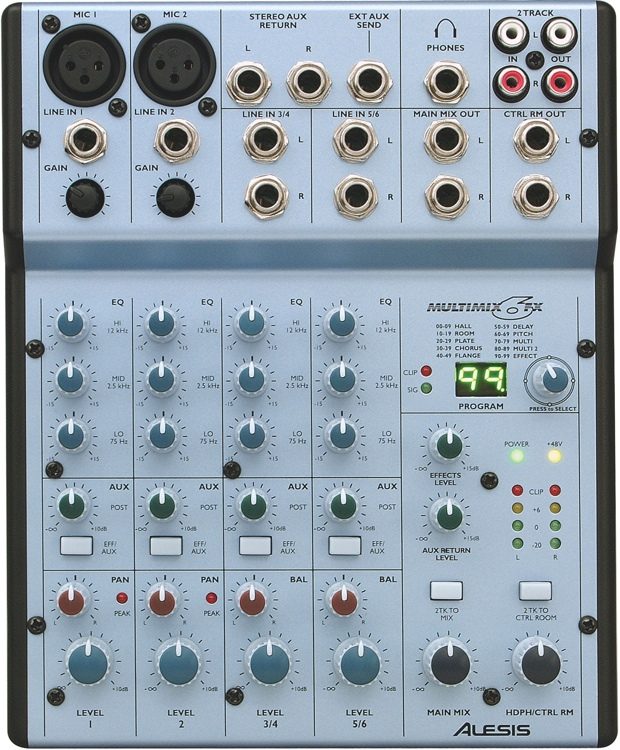The width and height of the screenshot is (620, 750).
Task: Click the EFFECTS LEVEL knob
Action: pos(448,445)
